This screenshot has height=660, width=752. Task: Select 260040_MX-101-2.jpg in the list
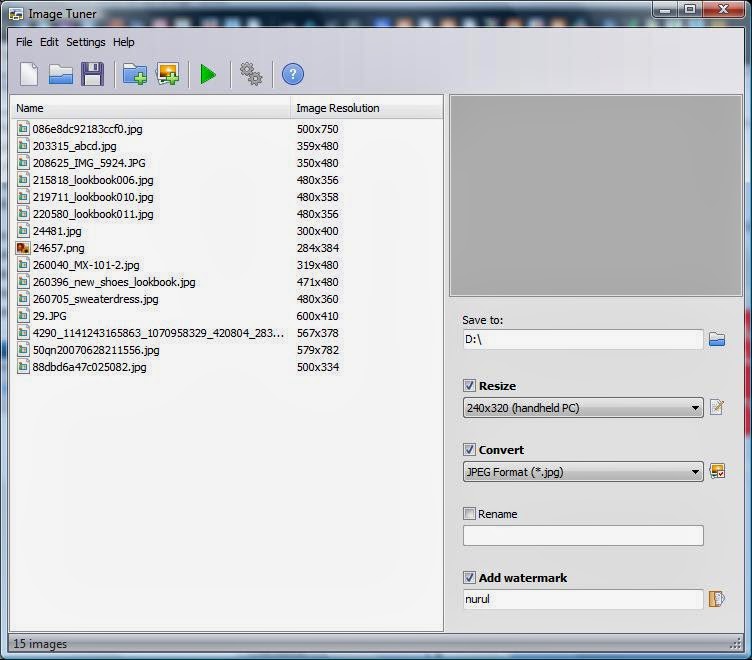click(x=86, y=265)
